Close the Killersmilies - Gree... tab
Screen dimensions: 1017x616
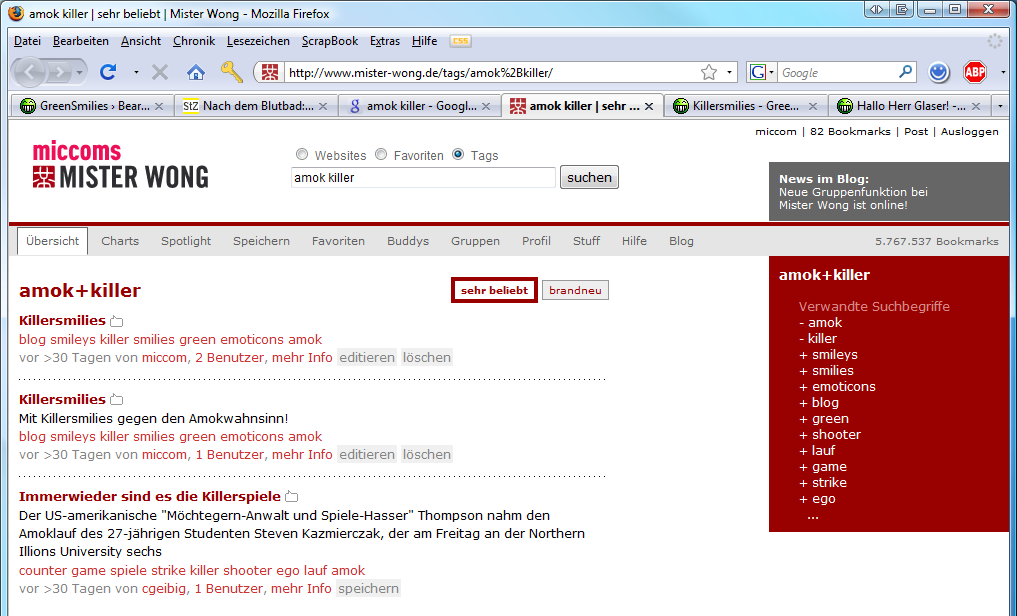813,106
